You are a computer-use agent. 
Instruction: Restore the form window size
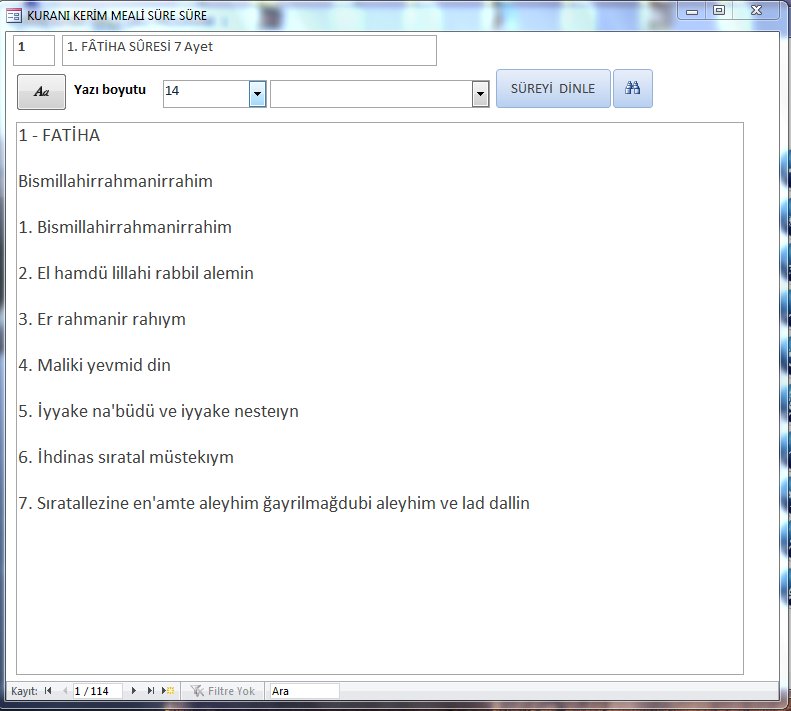click(x=718, y=10)
